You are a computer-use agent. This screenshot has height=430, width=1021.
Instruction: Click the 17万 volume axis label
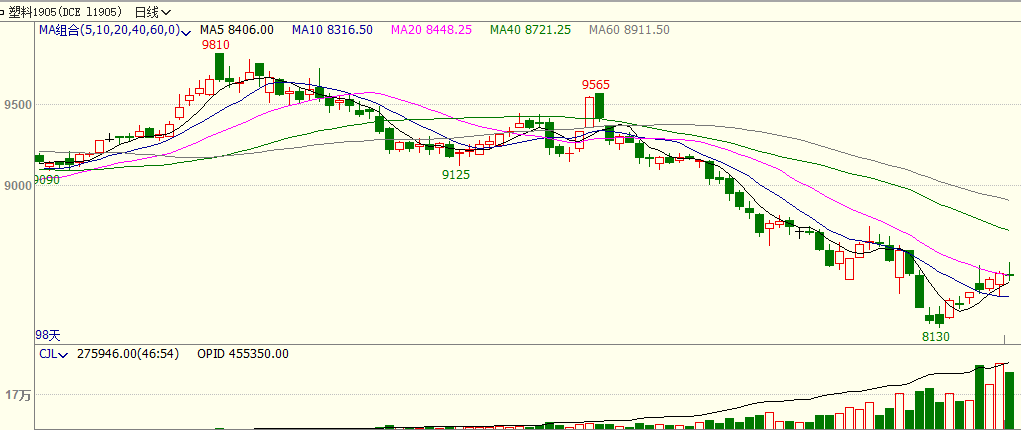pyautogui.click(x=18, y=395)
